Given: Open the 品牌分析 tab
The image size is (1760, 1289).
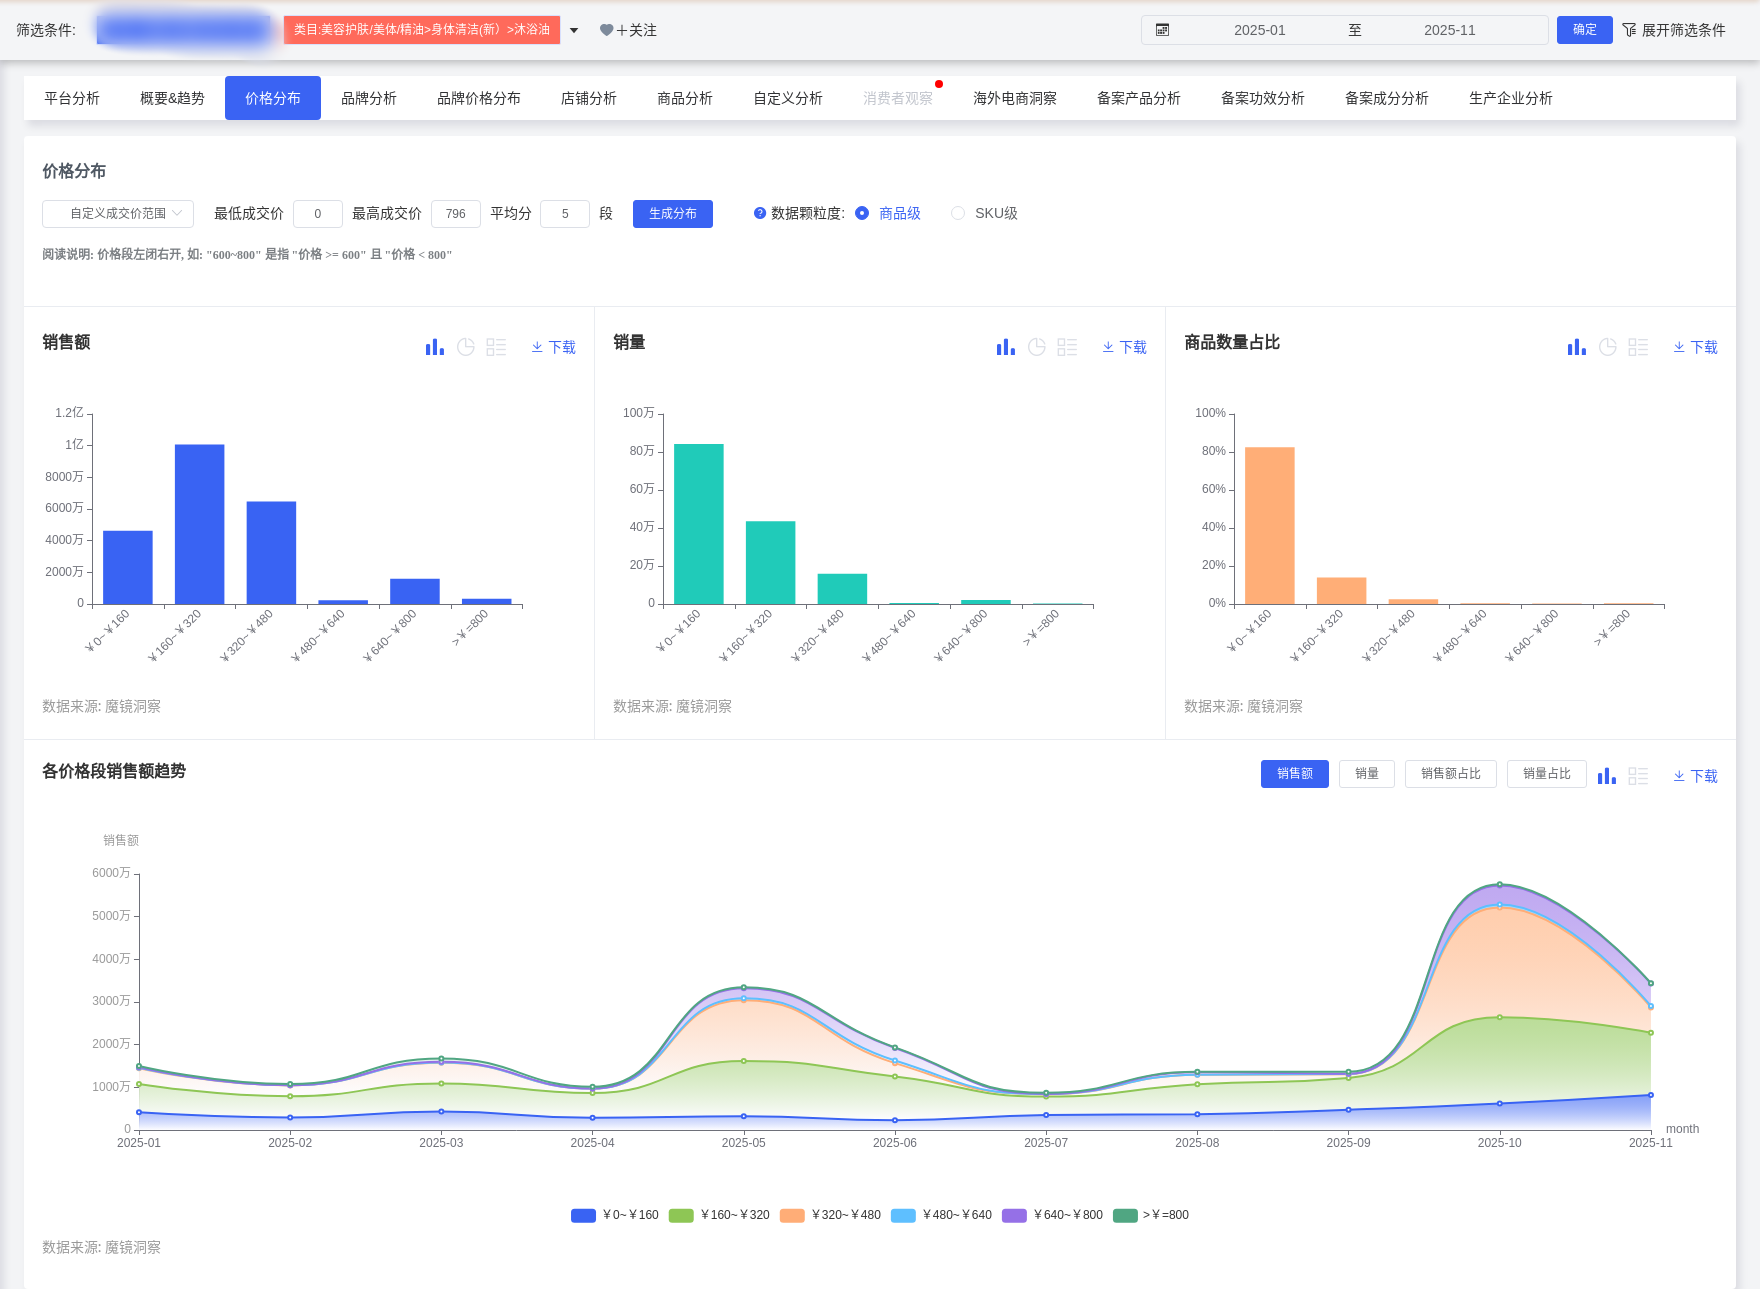Looking at the screenshot, I should point(369,98).
